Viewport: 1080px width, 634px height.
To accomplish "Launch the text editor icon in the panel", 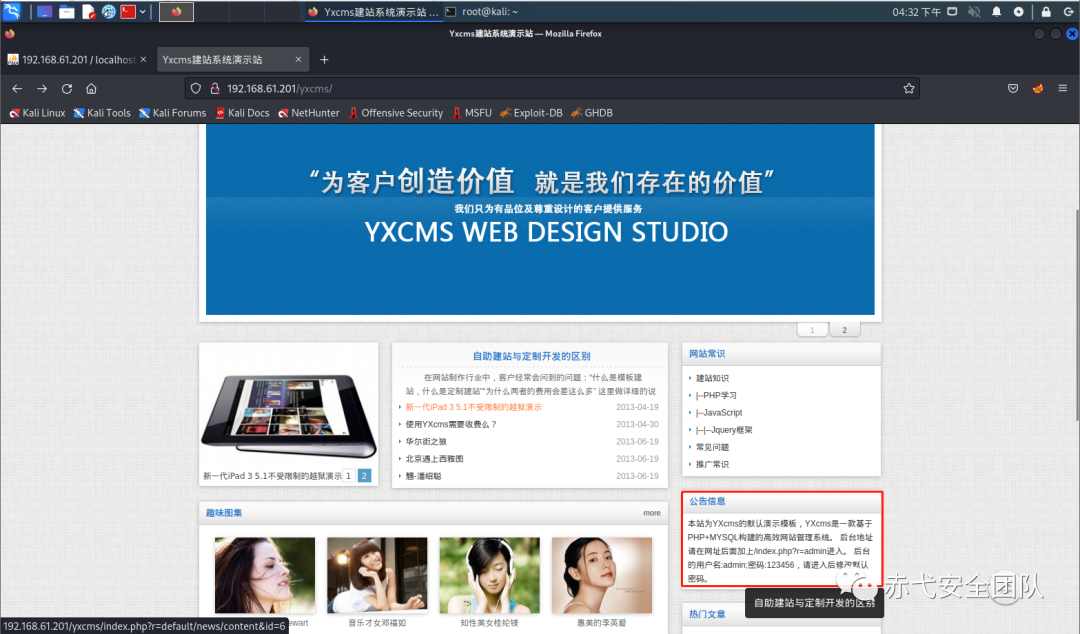I will 88,12.
